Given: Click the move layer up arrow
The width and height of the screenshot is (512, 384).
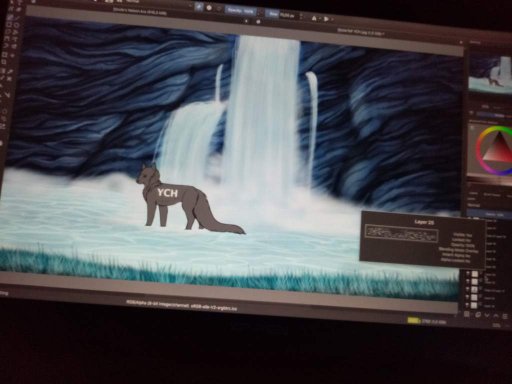Looking at the screenshot, I should pyautogui.click(x=496, y=316).
